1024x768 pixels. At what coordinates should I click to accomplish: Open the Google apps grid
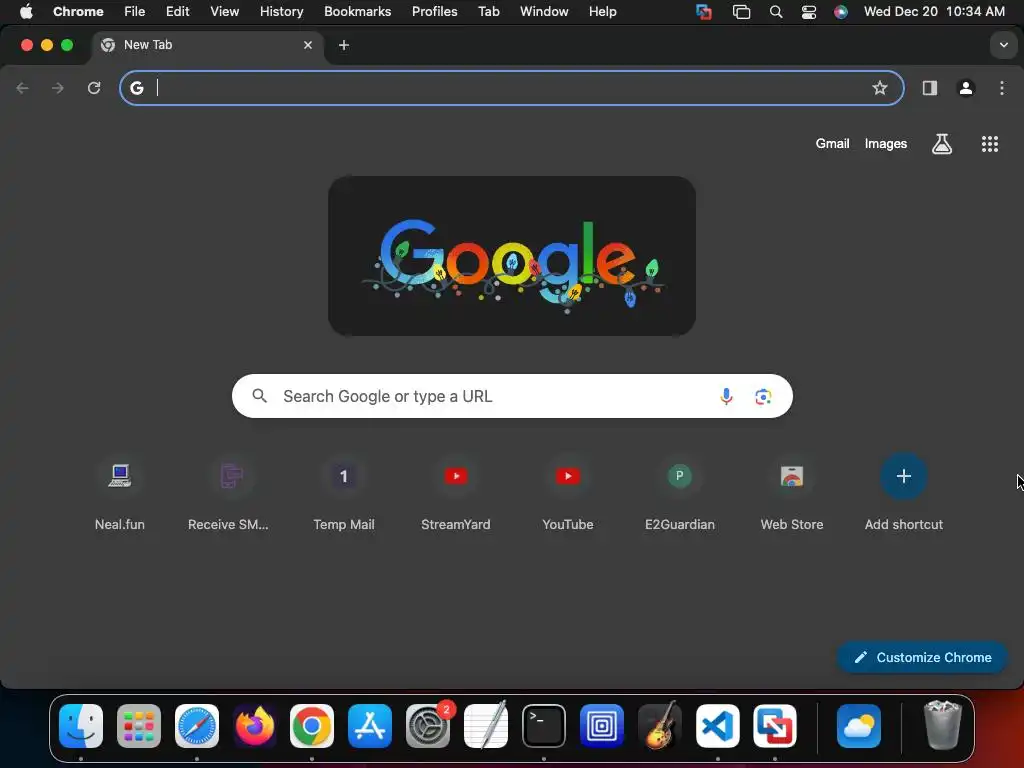click(x=990, y=144)
